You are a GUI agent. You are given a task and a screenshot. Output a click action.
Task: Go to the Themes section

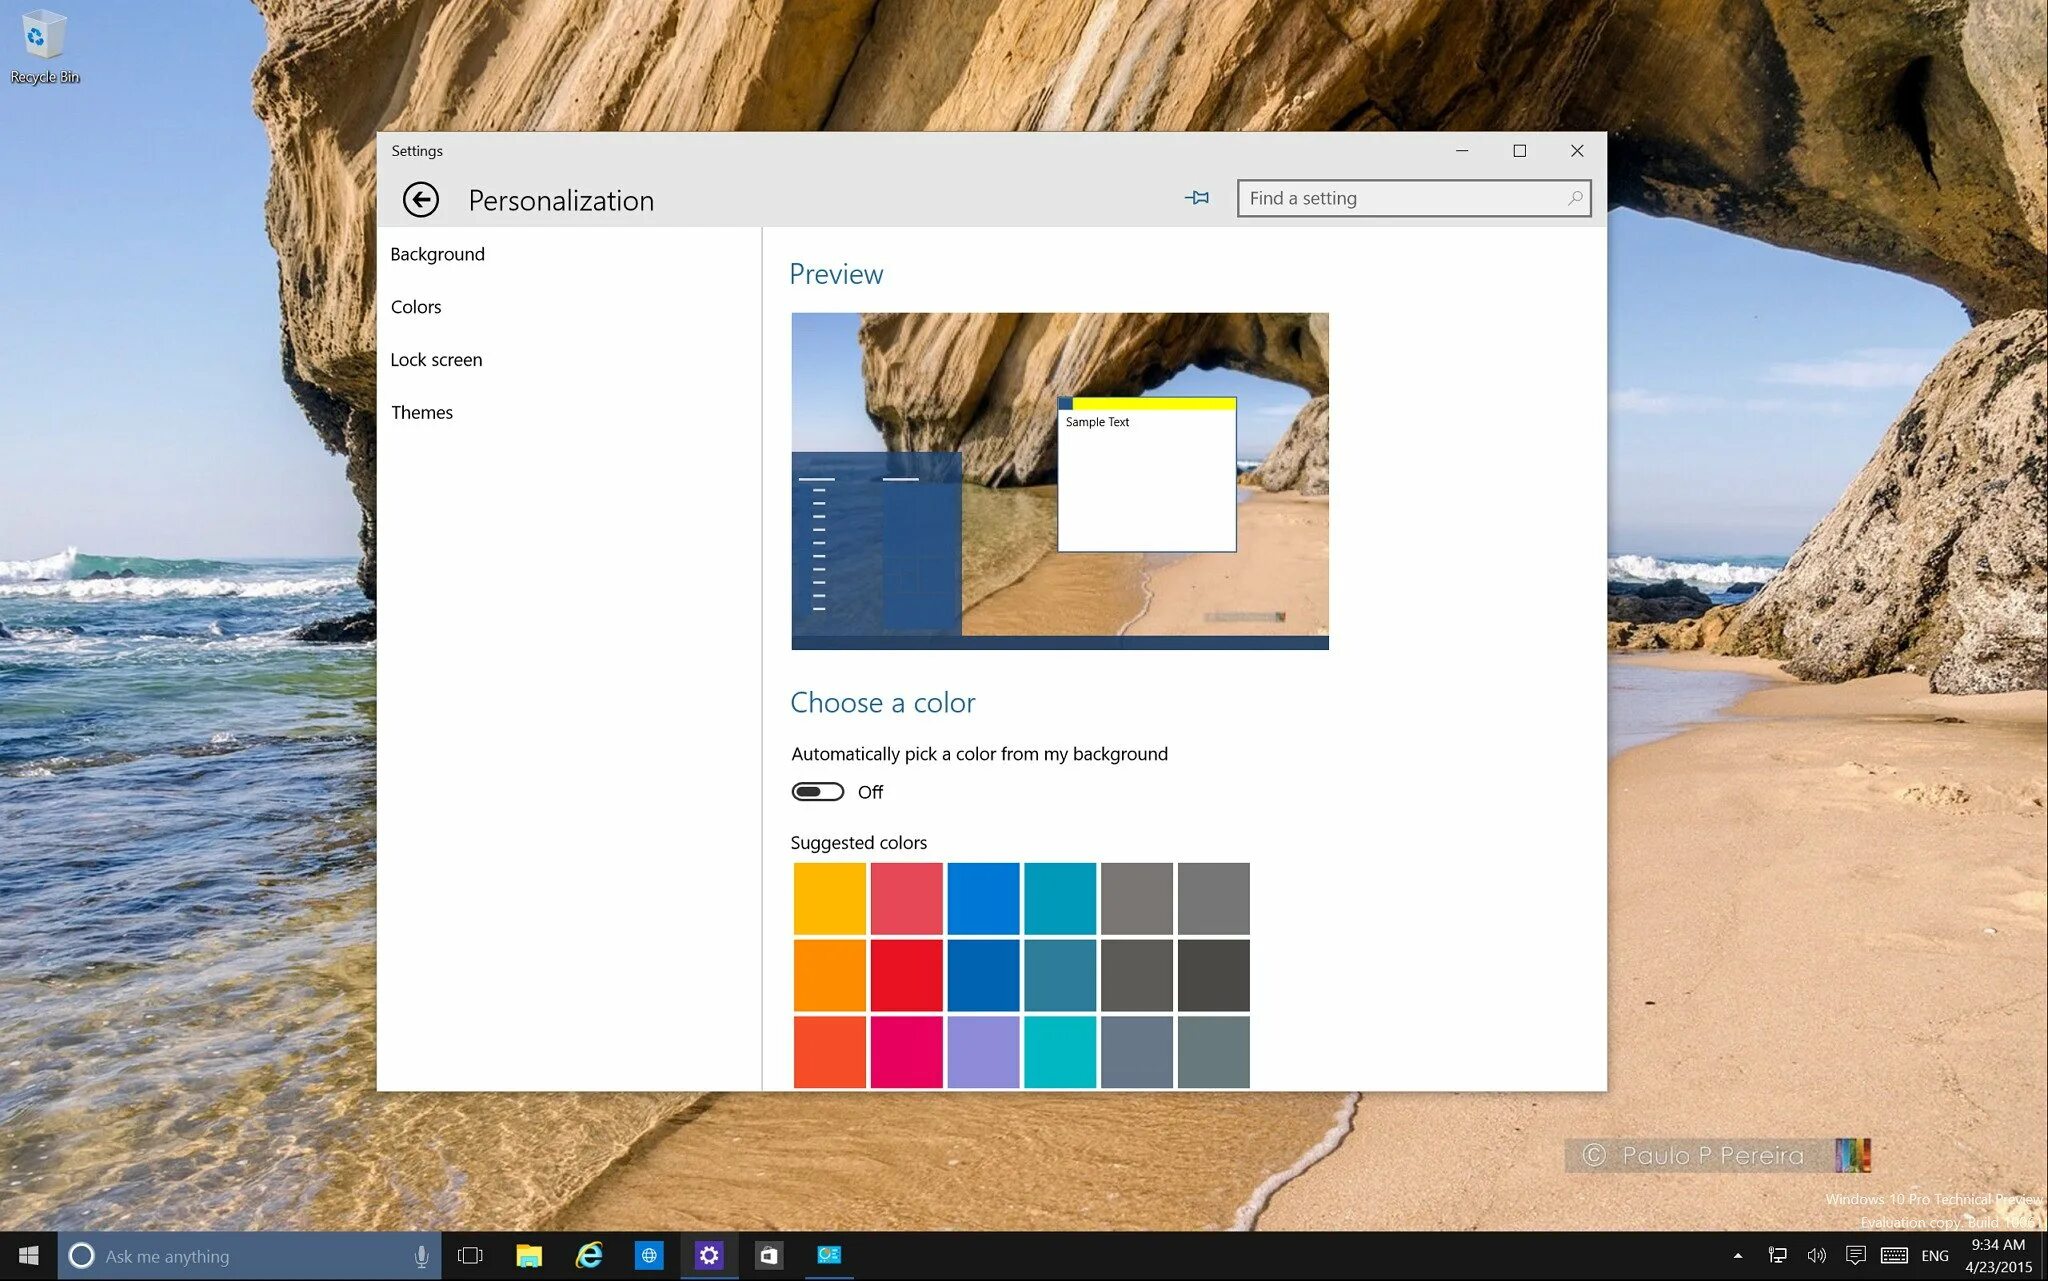coord(421,413)
